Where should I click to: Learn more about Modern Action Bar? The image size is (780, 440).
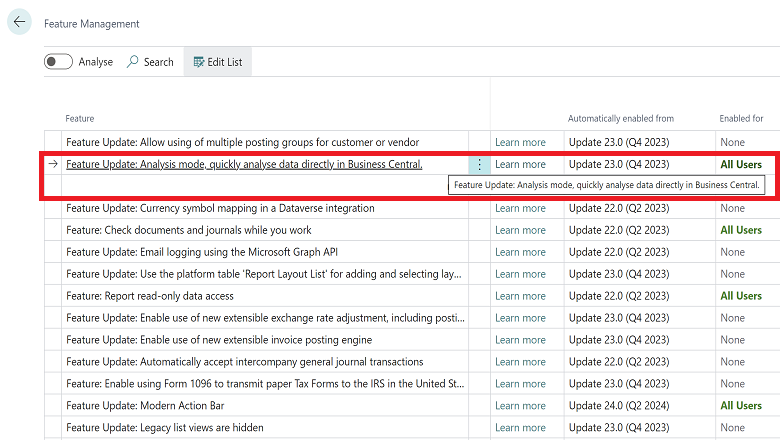pyautogui.click(x=520, y=406)
